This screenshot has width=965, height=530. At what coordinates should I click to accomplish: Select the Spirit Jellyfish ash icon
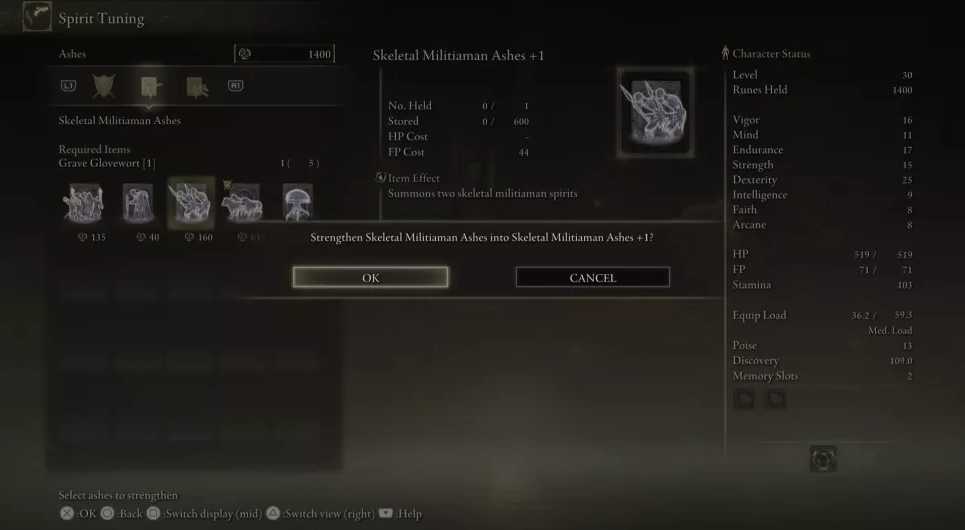pos(298,203)
